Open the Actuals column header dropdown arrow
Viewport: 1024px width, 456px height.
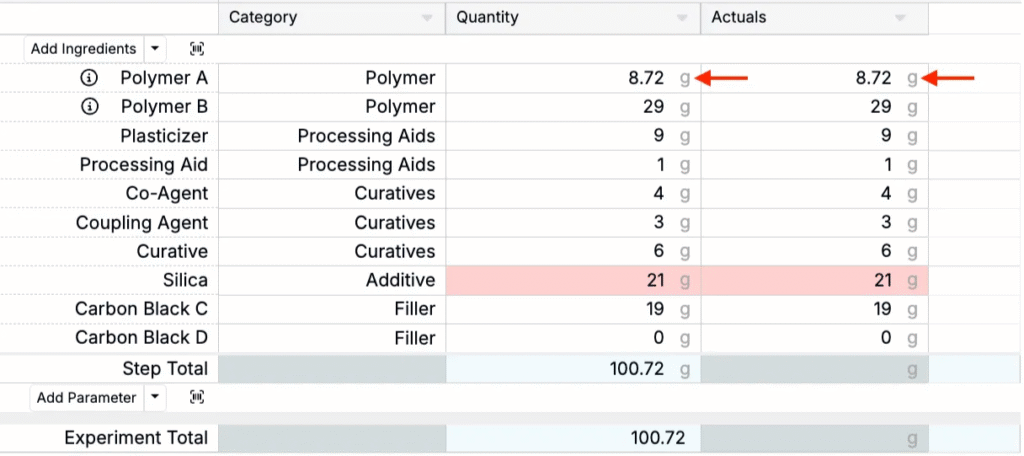[x=900, y=18]
